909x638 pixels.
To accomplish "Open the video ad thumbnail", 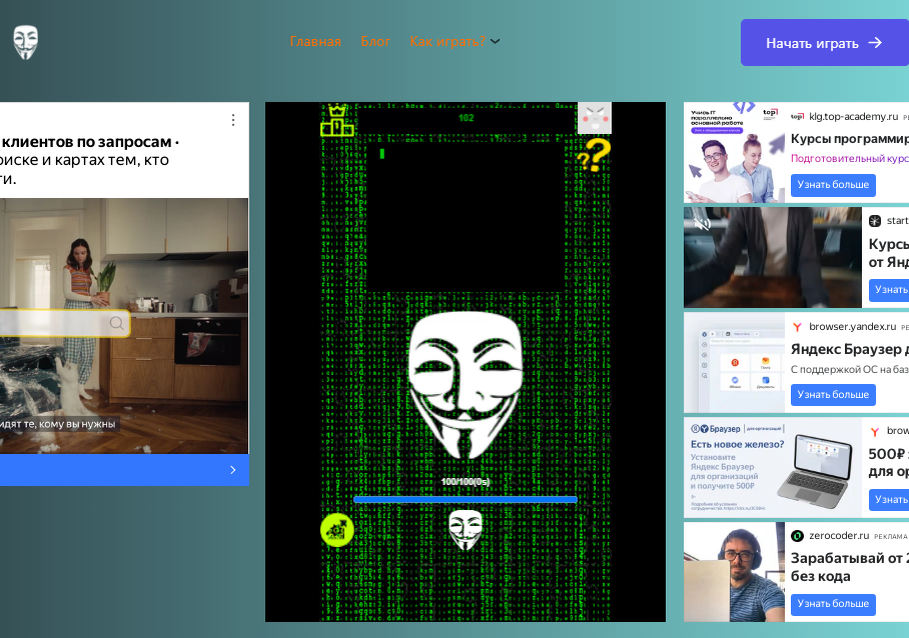I will point(772,258).
